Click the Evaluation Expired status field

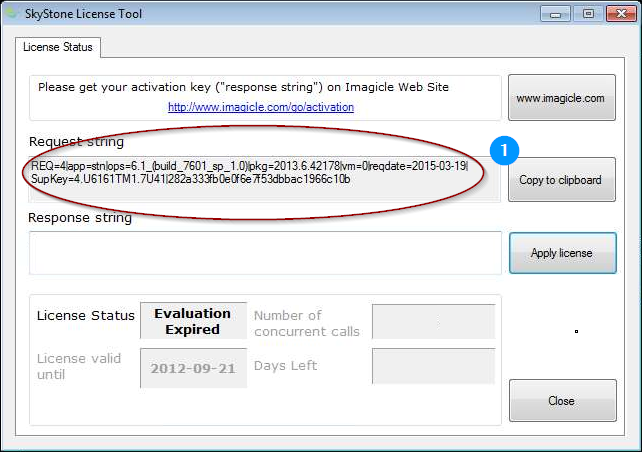point(193,321)
